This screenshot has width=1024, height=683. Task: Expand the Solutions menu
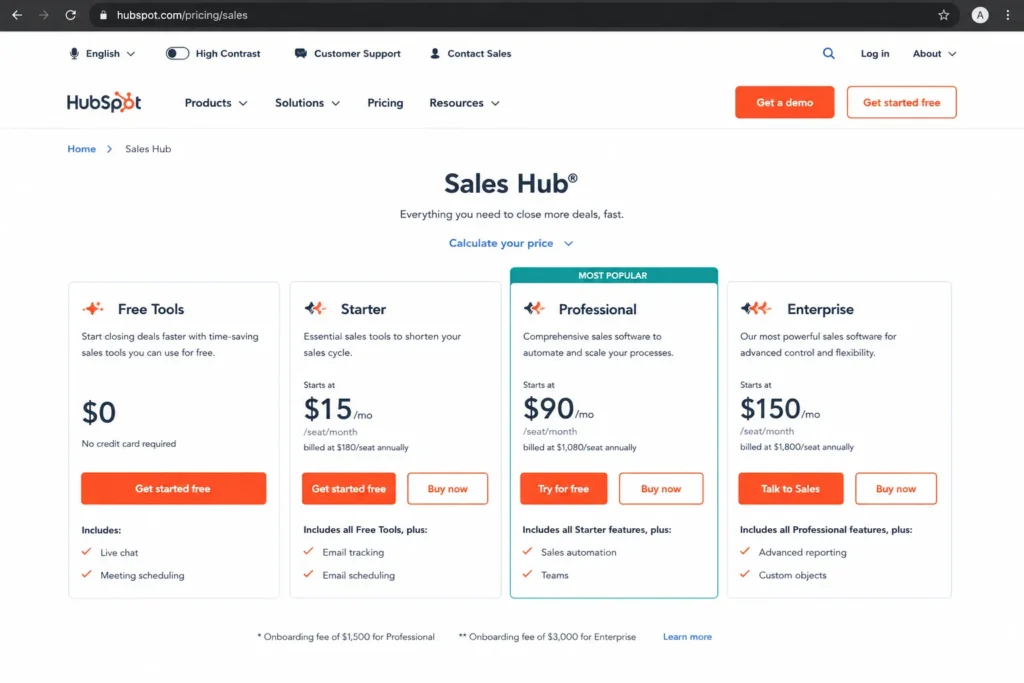[x=307, y=103]
